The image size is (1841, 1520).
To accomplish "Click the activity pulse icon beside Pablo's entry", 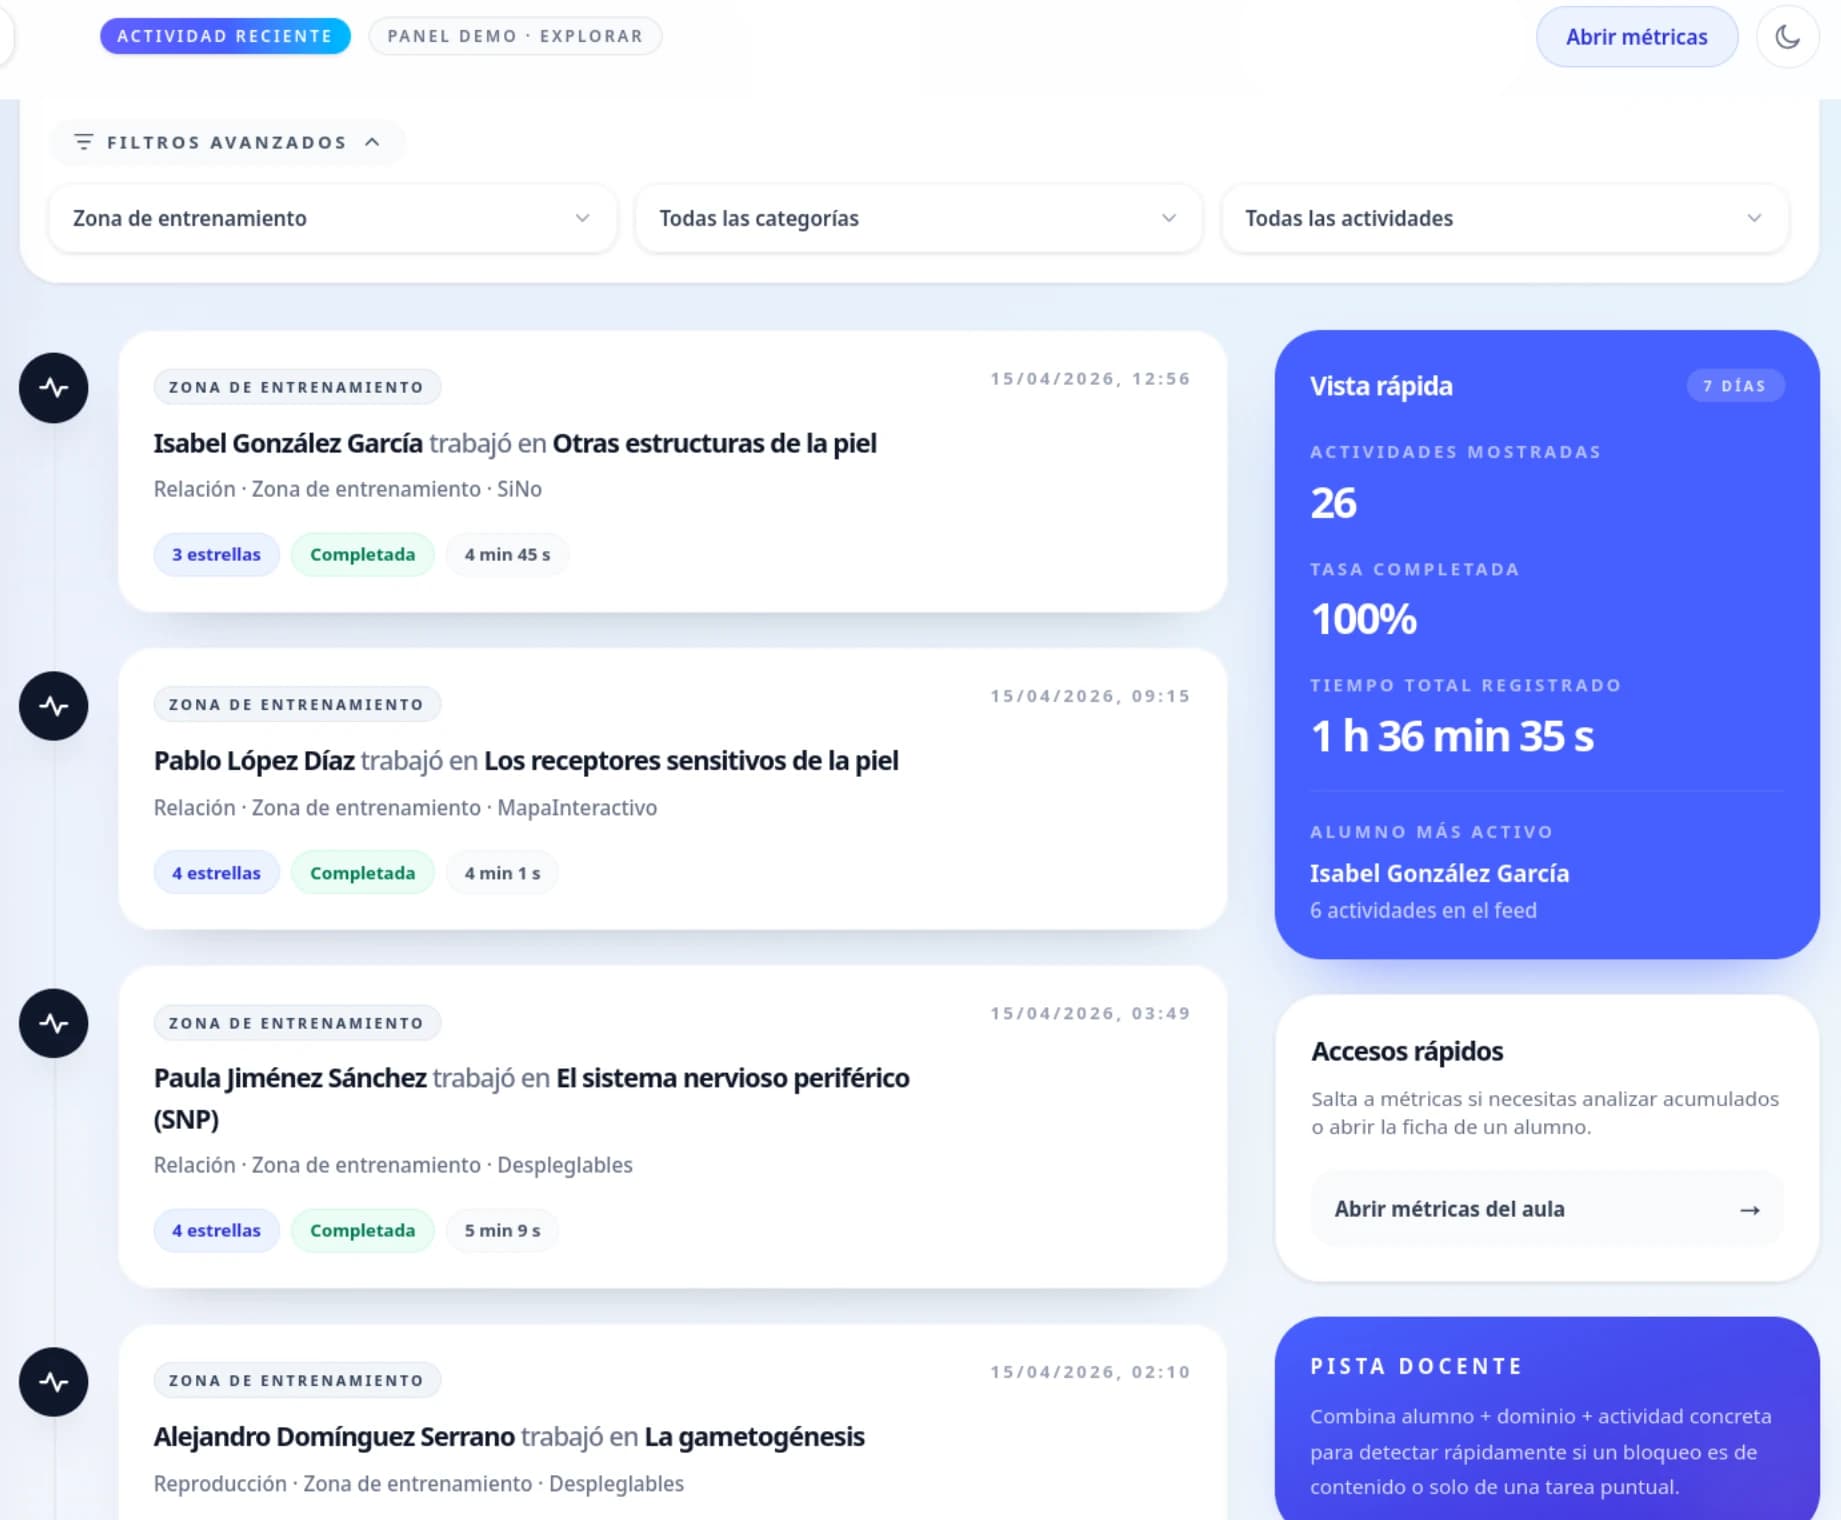I will pos(54,706).
